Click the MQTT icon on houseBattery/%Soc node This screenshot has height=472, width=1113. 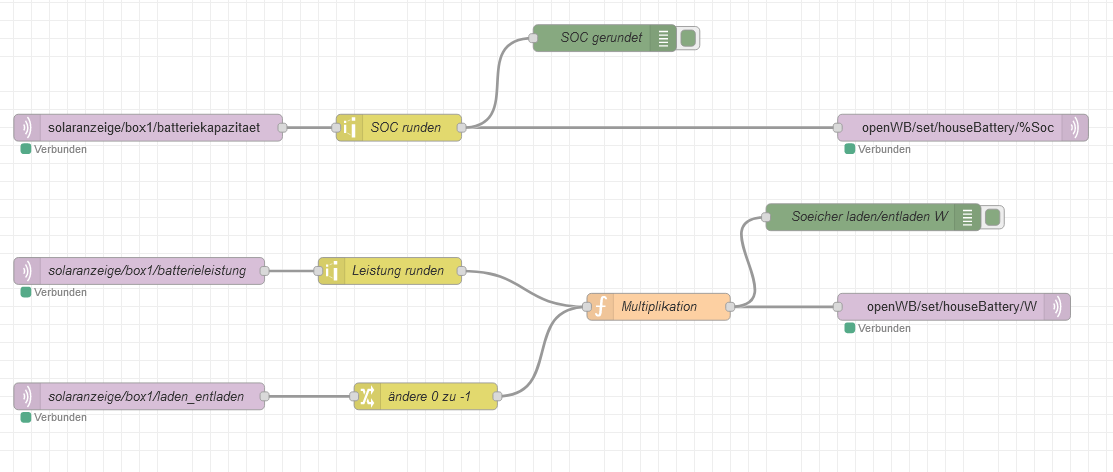[1075, 128]
